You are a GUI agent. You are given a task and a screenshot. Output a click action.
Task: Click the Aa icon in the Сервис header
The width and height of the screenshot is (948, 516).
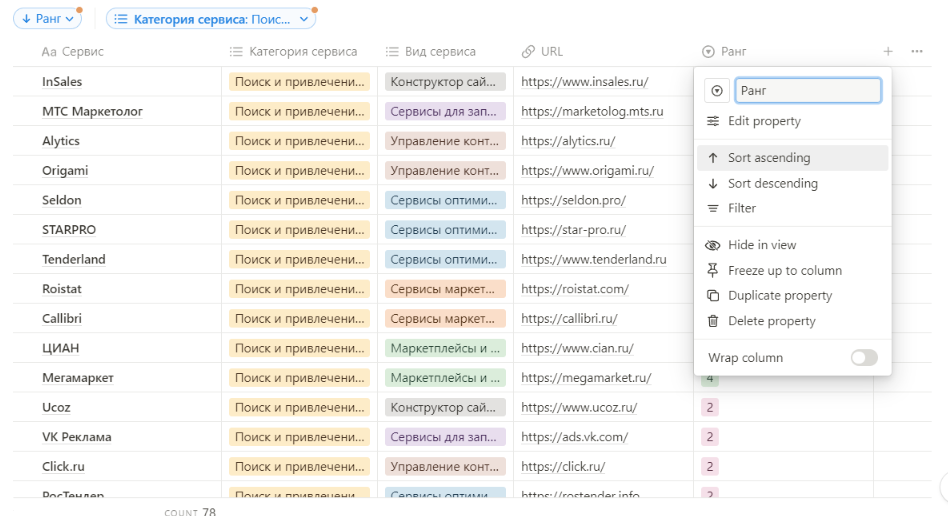(x=49, y=52)
